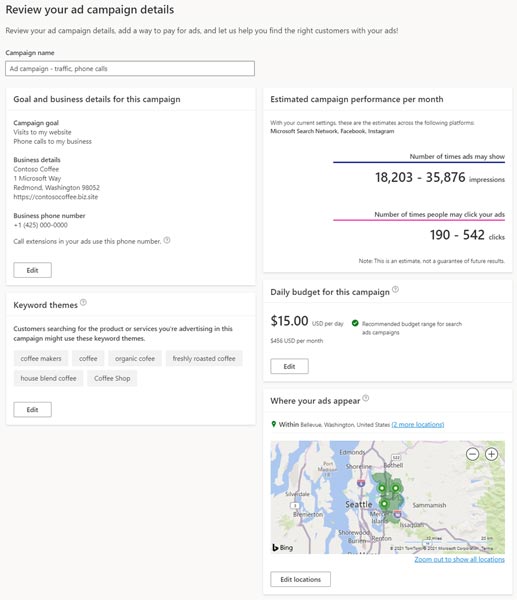The height and width of the screenshot is (600, 517).
Task: Click the +1 (425) 000-0000 phone number
Action: pyautogui.click(x=41, y=225)
